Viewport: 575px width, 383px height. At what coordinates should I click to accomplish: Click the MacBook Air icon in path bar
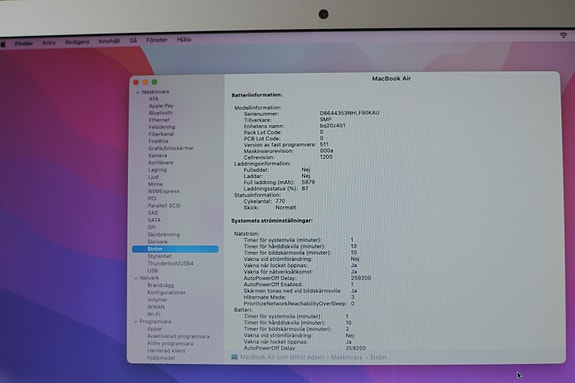(x=234, y=357)
